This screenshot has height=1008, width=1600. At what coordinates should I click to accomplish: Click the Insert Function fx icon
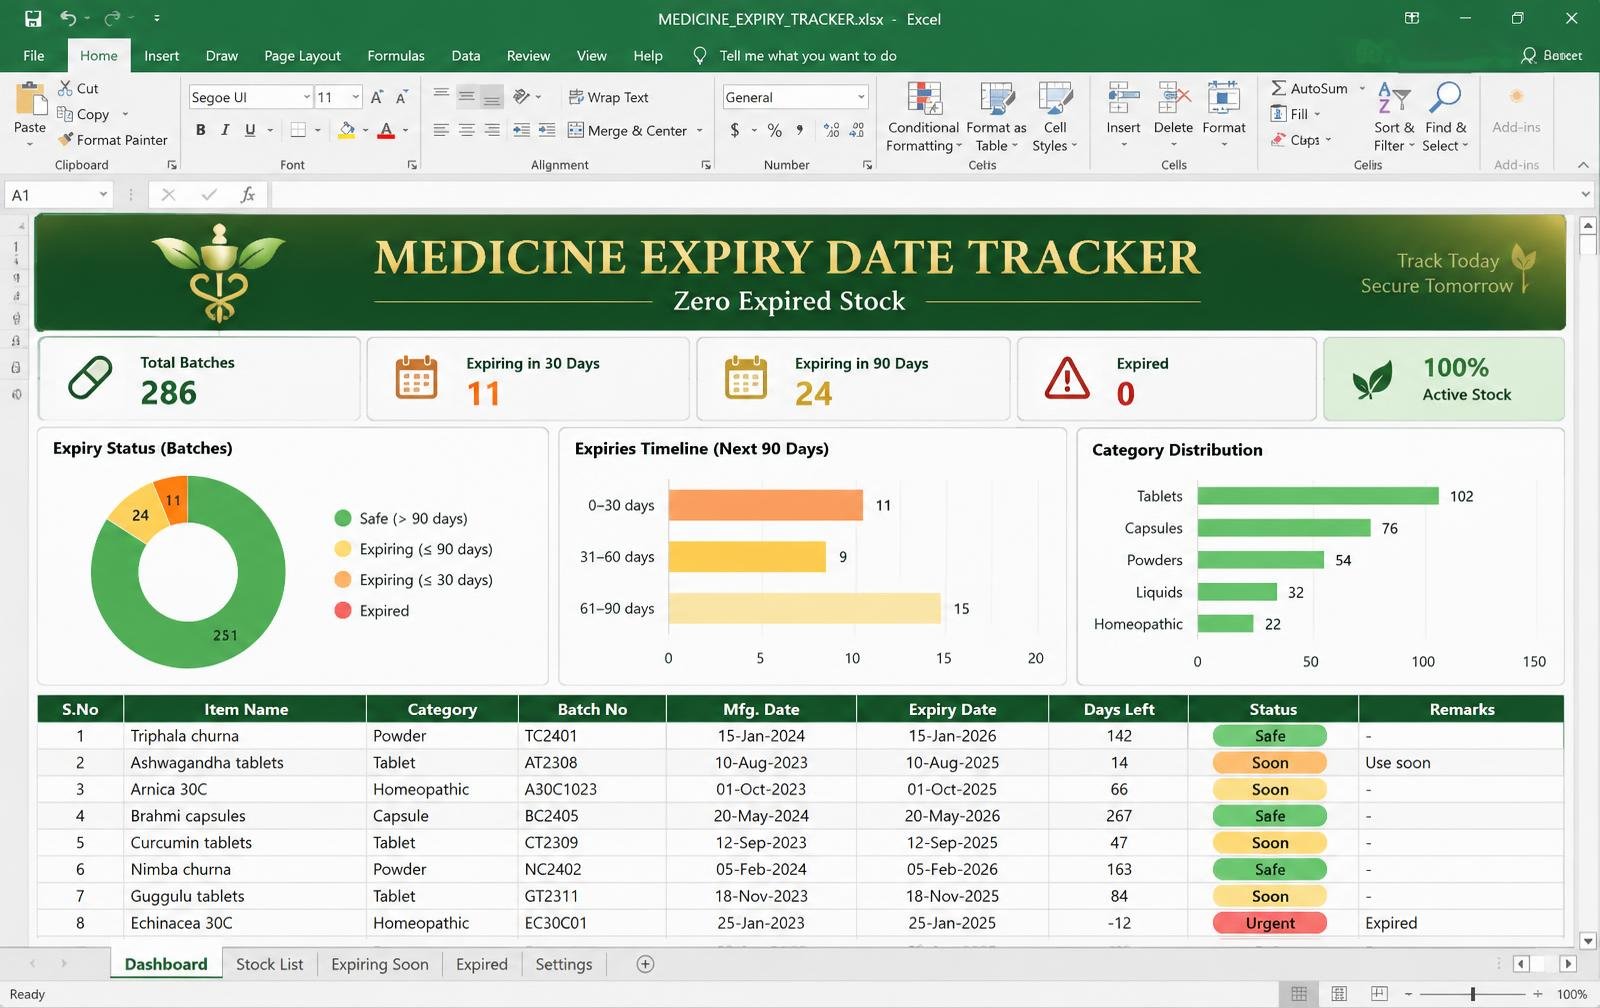point(248,195)
